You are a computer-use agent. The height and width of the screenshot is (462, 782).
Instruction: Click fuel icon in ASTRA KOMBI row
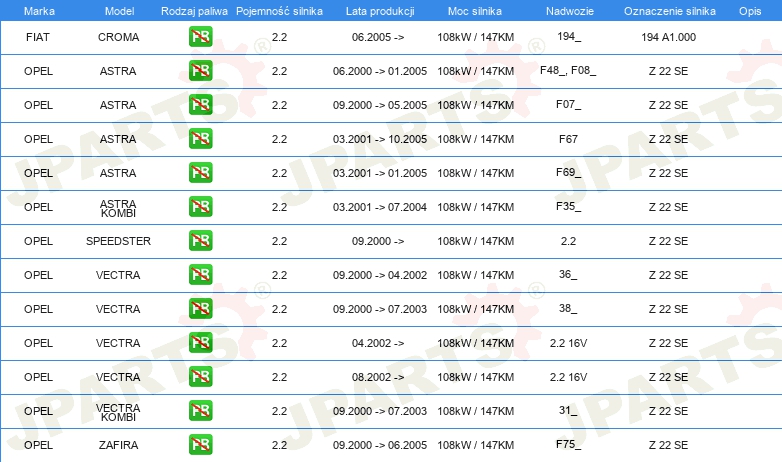[200, 207]
